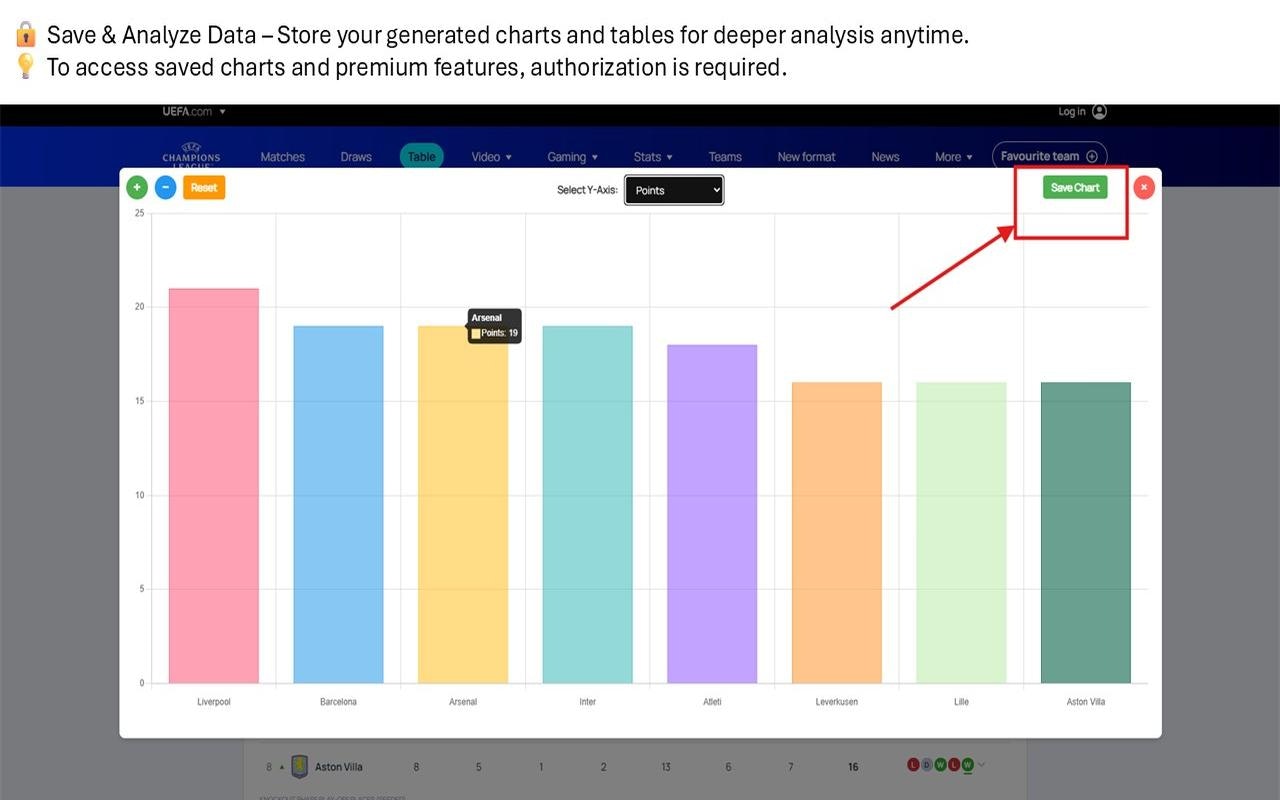The image size is (1280, 800).
Task: Click the teal Inter bar
Action: click(x=588, y=505)
